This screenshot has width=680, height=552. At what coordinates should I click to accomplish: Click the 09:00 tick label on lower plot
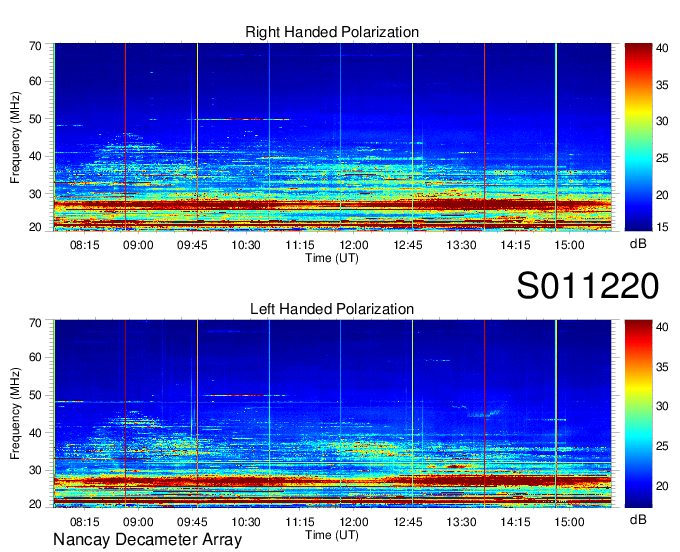point(138,522)
